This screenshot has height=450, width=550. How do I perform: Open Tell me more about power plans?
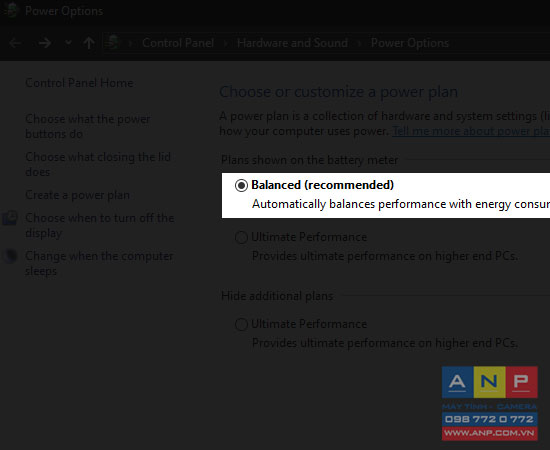point(471,131)
